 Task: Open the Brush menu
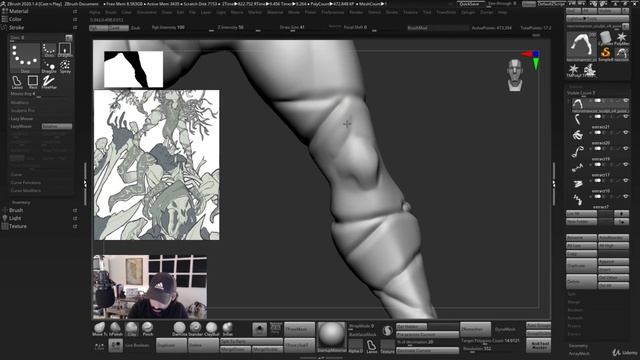click(x=110, y=12)
